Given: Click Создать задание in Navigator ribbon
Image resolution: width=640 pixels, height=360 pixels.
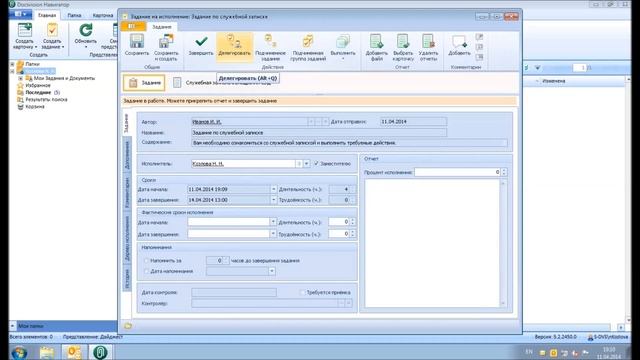Looking at the screenshot, I should pos(52,36).
